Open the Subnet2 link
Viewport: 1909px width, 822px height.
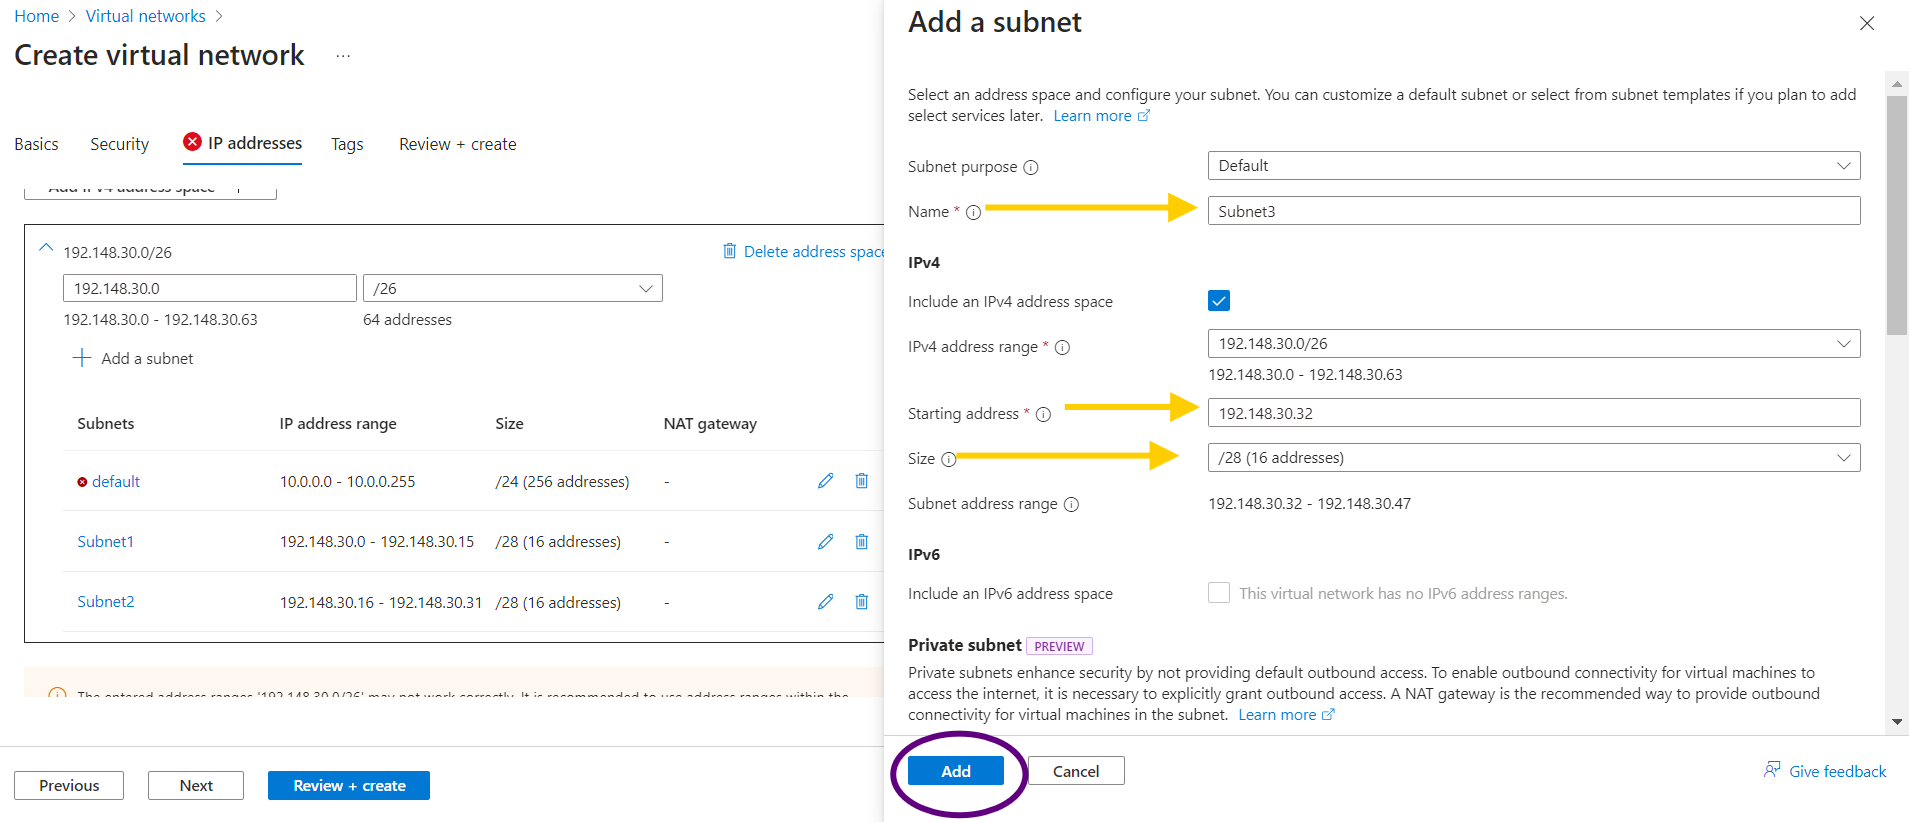106,601
